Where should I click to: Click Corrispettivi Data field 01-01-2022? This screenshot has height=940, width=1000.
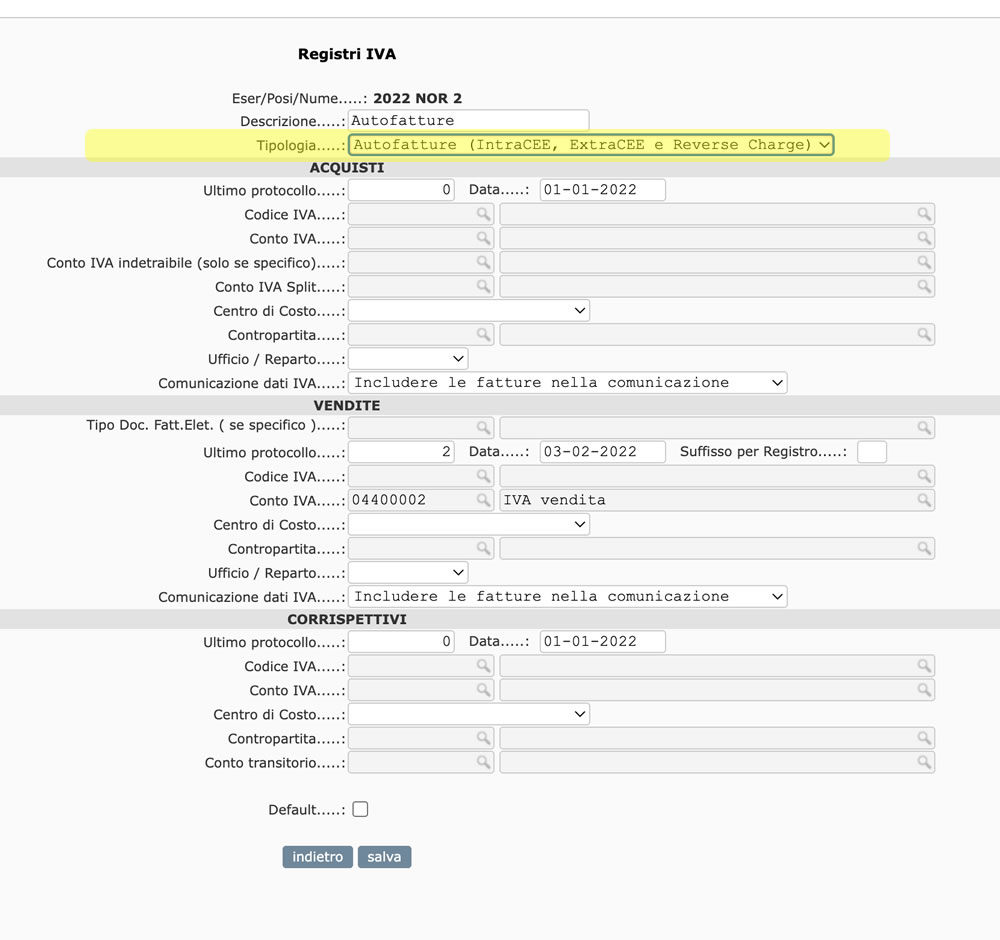tap(603, 642)
